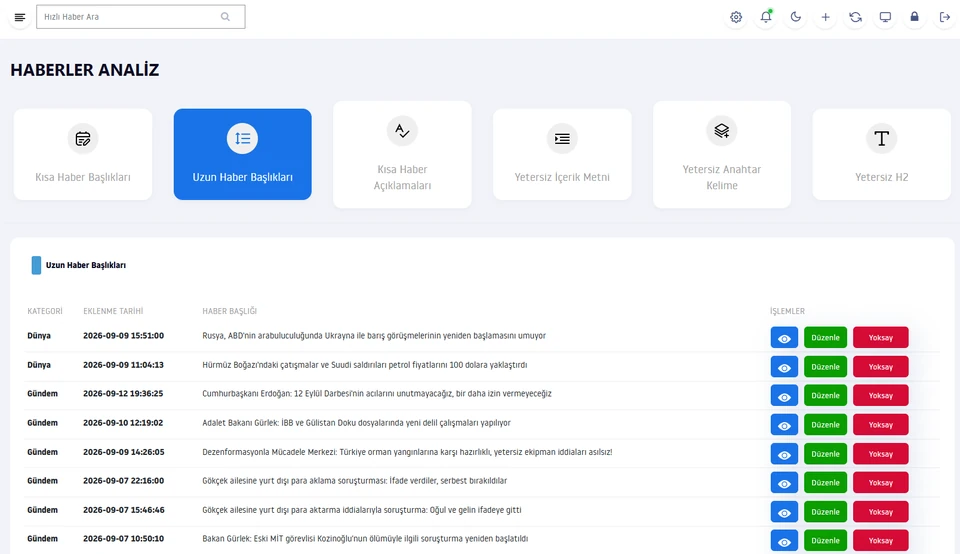Click headline 'Gökçek ailesine yurt dışı para aktarma'
Image resolution: width=960 pixels, height=554 pixels.
[362, 510]
